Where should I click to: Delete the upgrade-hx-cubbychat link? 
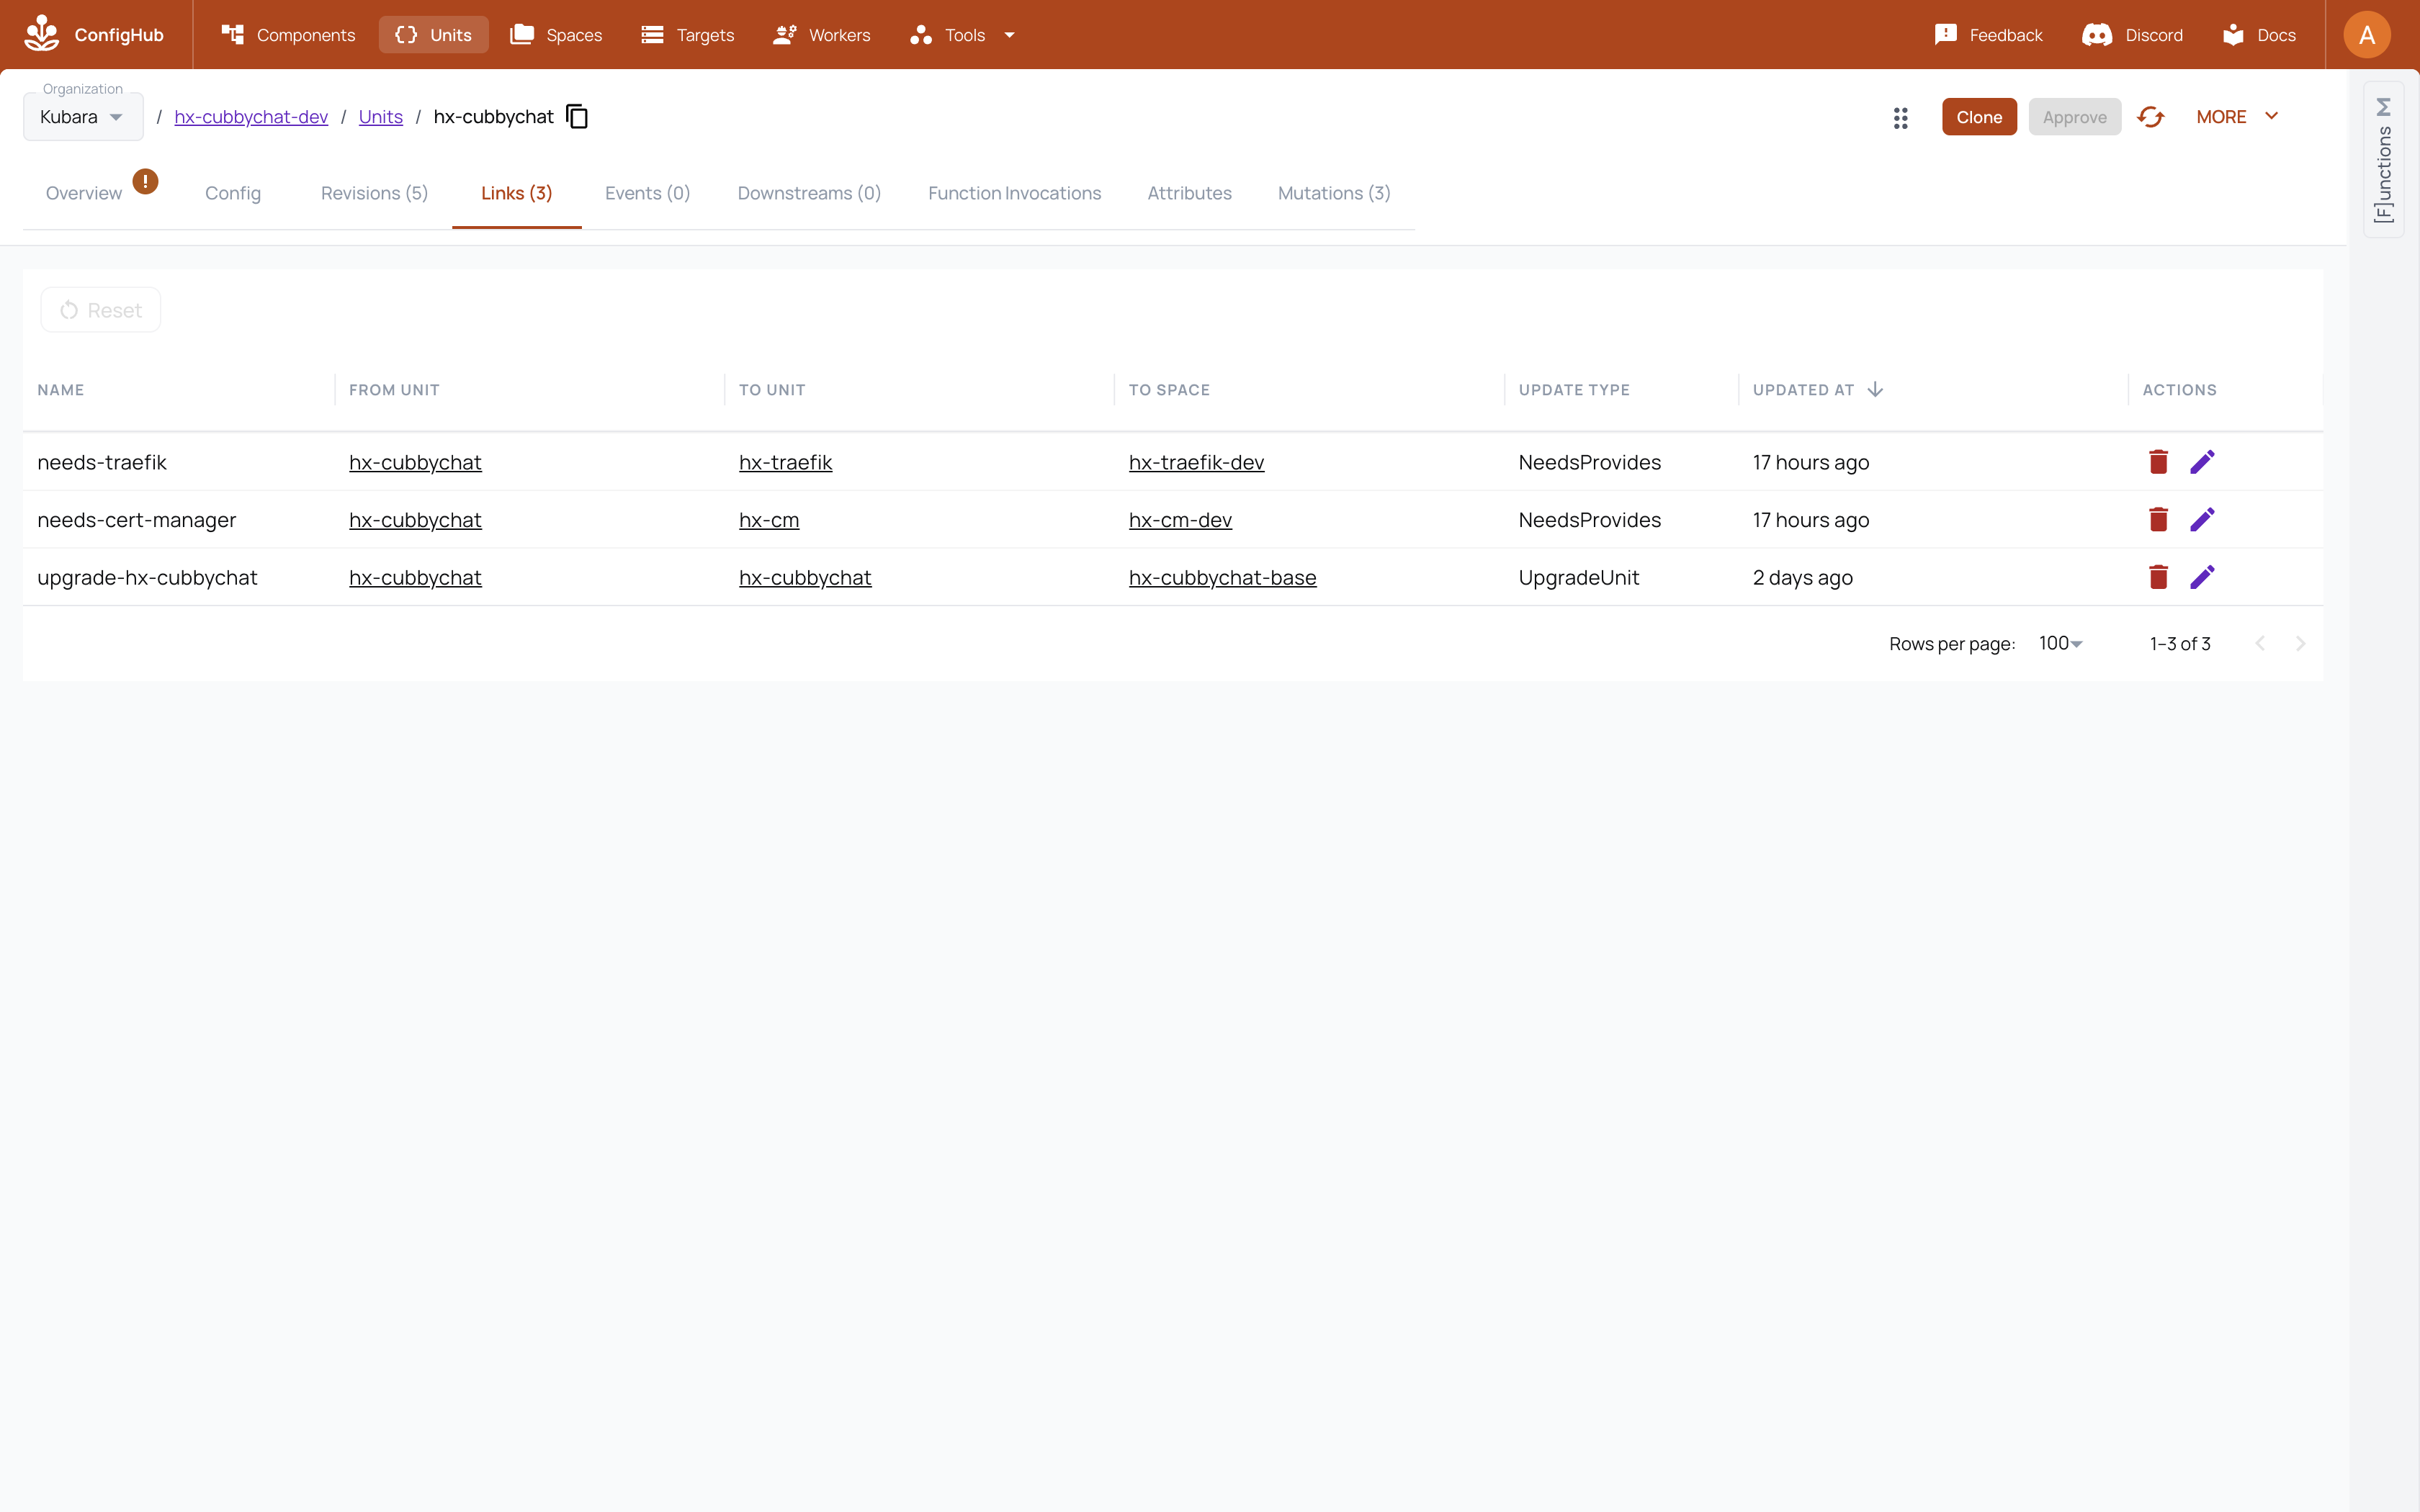point(2158,577)
